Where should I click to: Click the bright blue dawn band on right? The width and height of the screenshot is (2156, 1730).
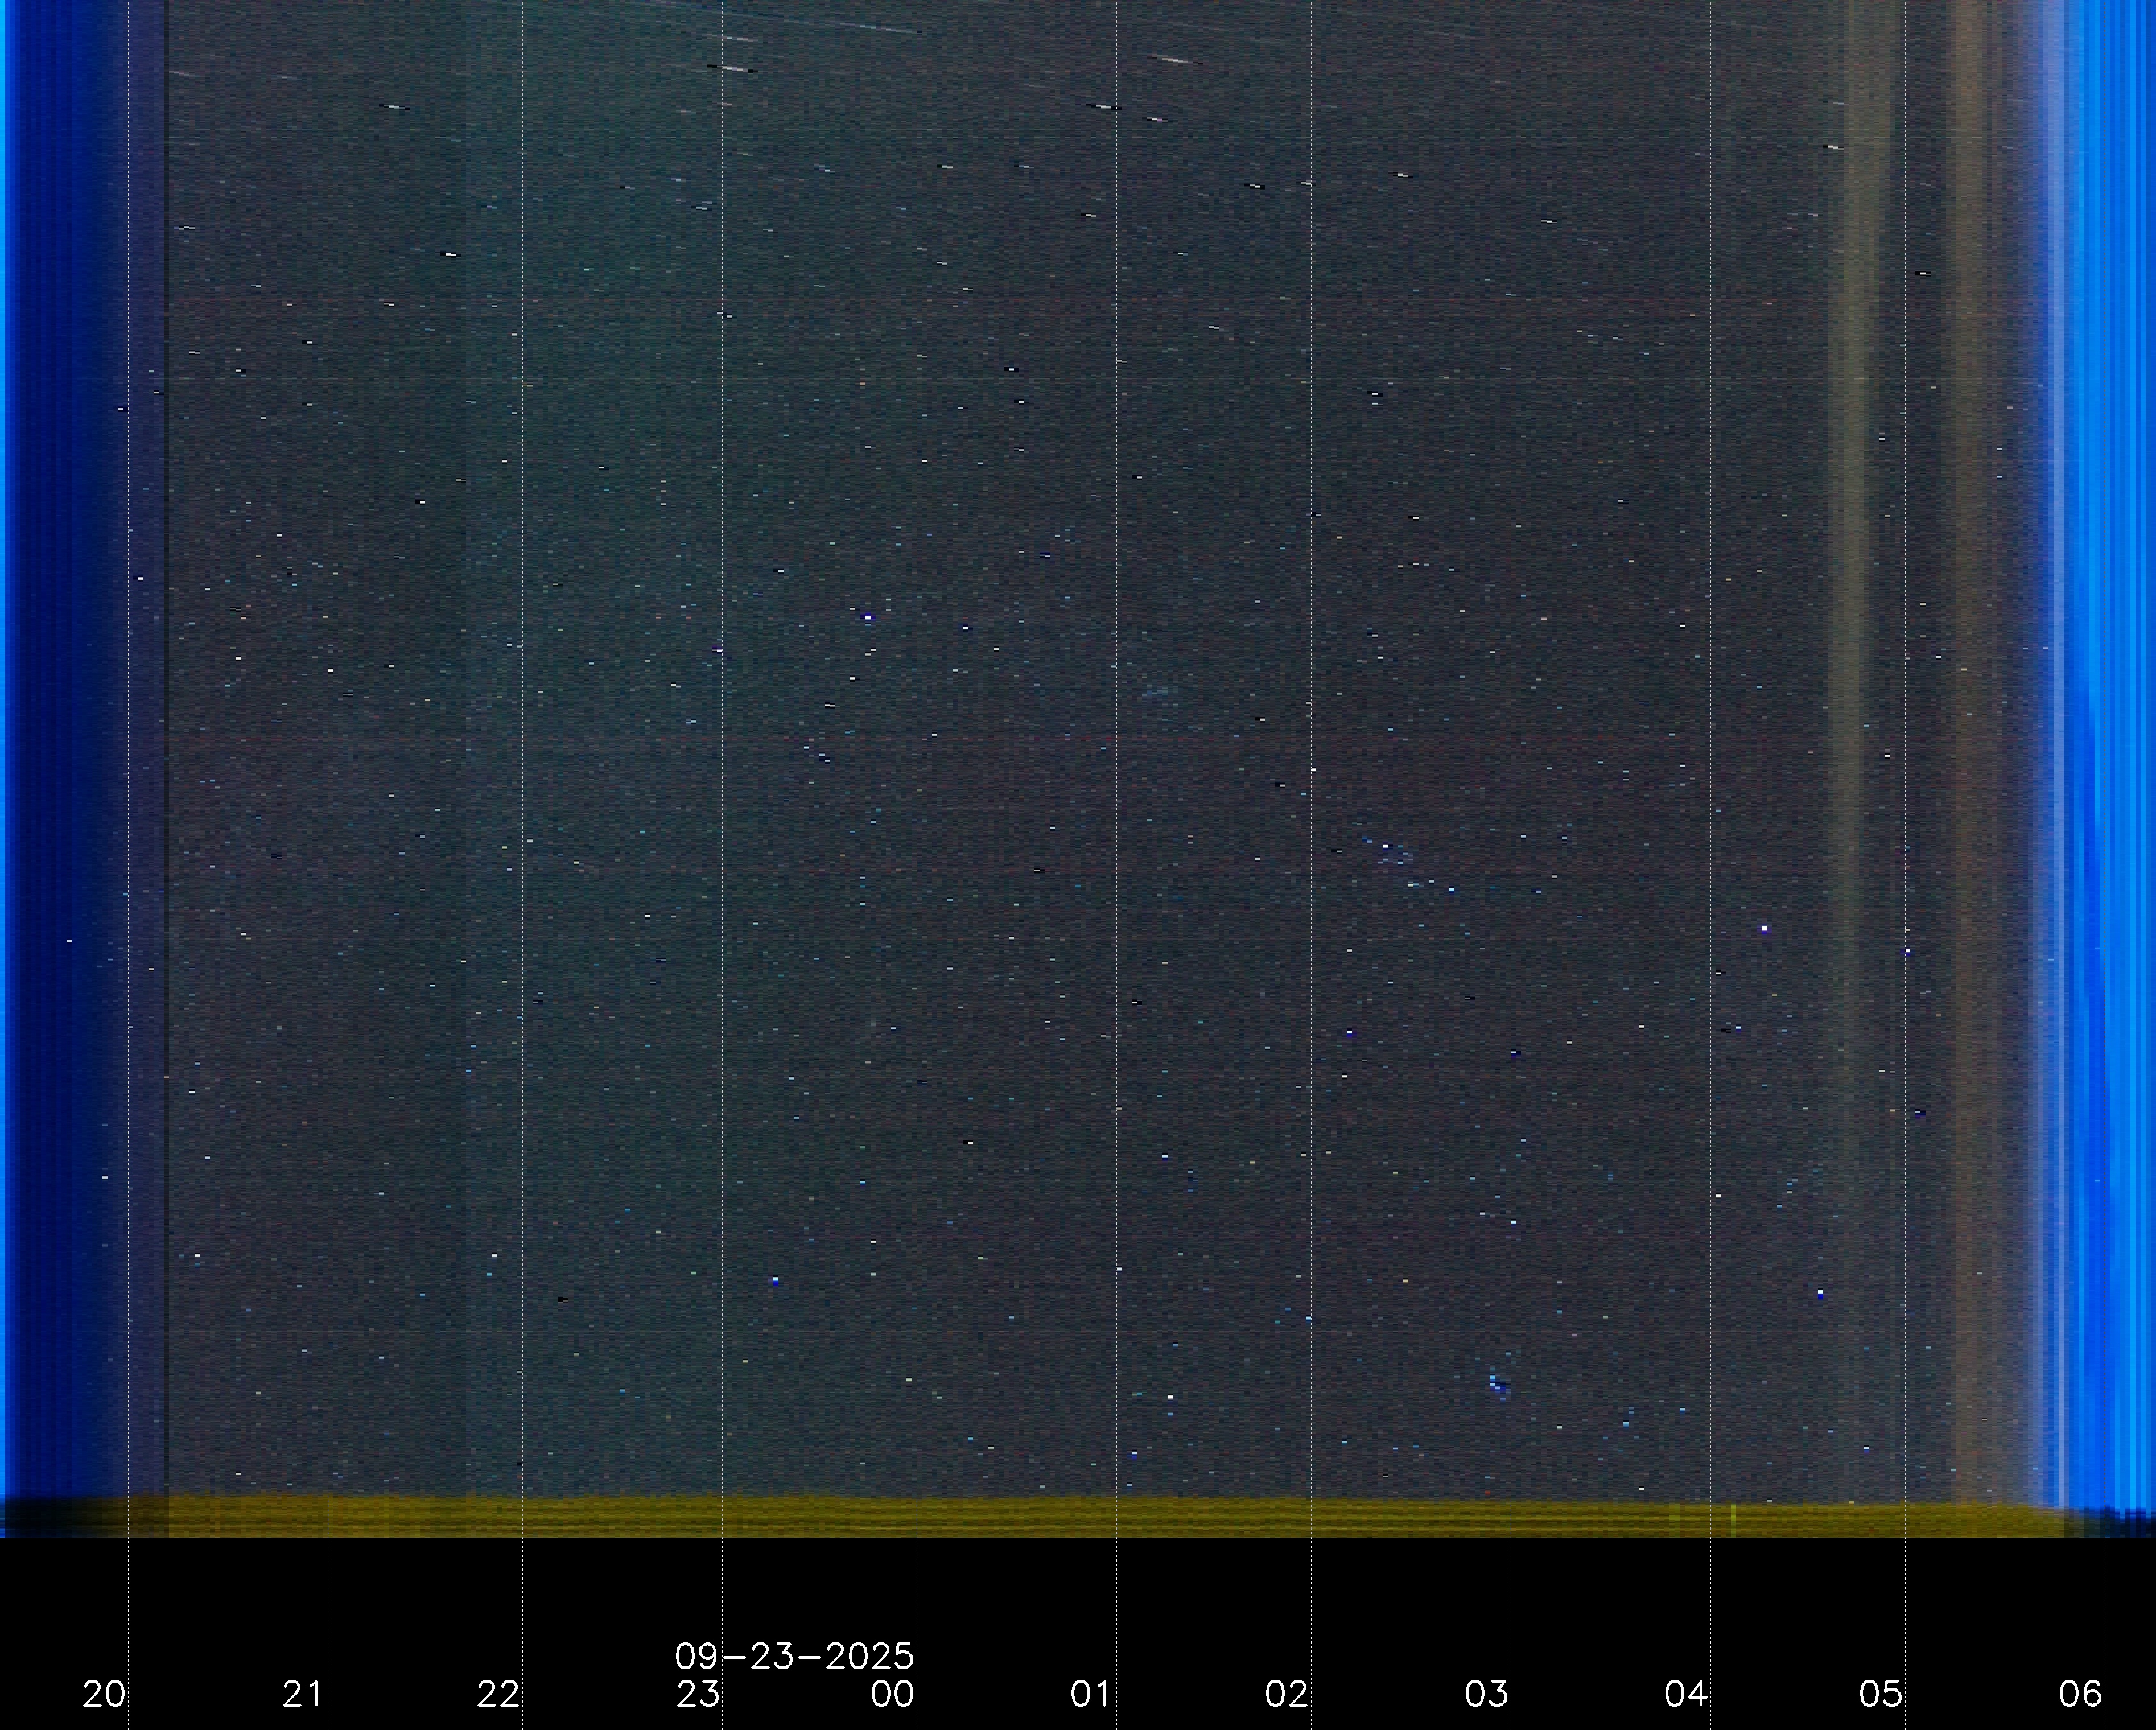coord(2100,700)
